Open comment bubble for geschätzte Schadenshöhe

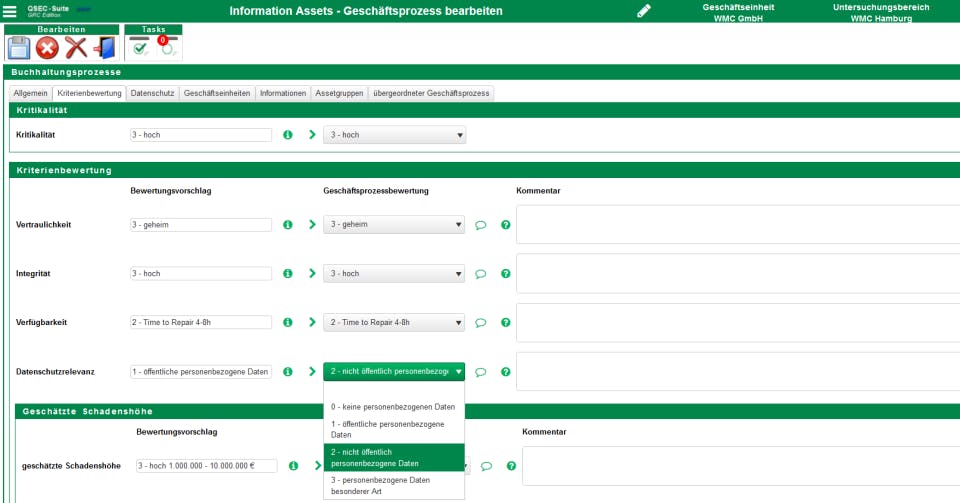(x=486, y=466)
